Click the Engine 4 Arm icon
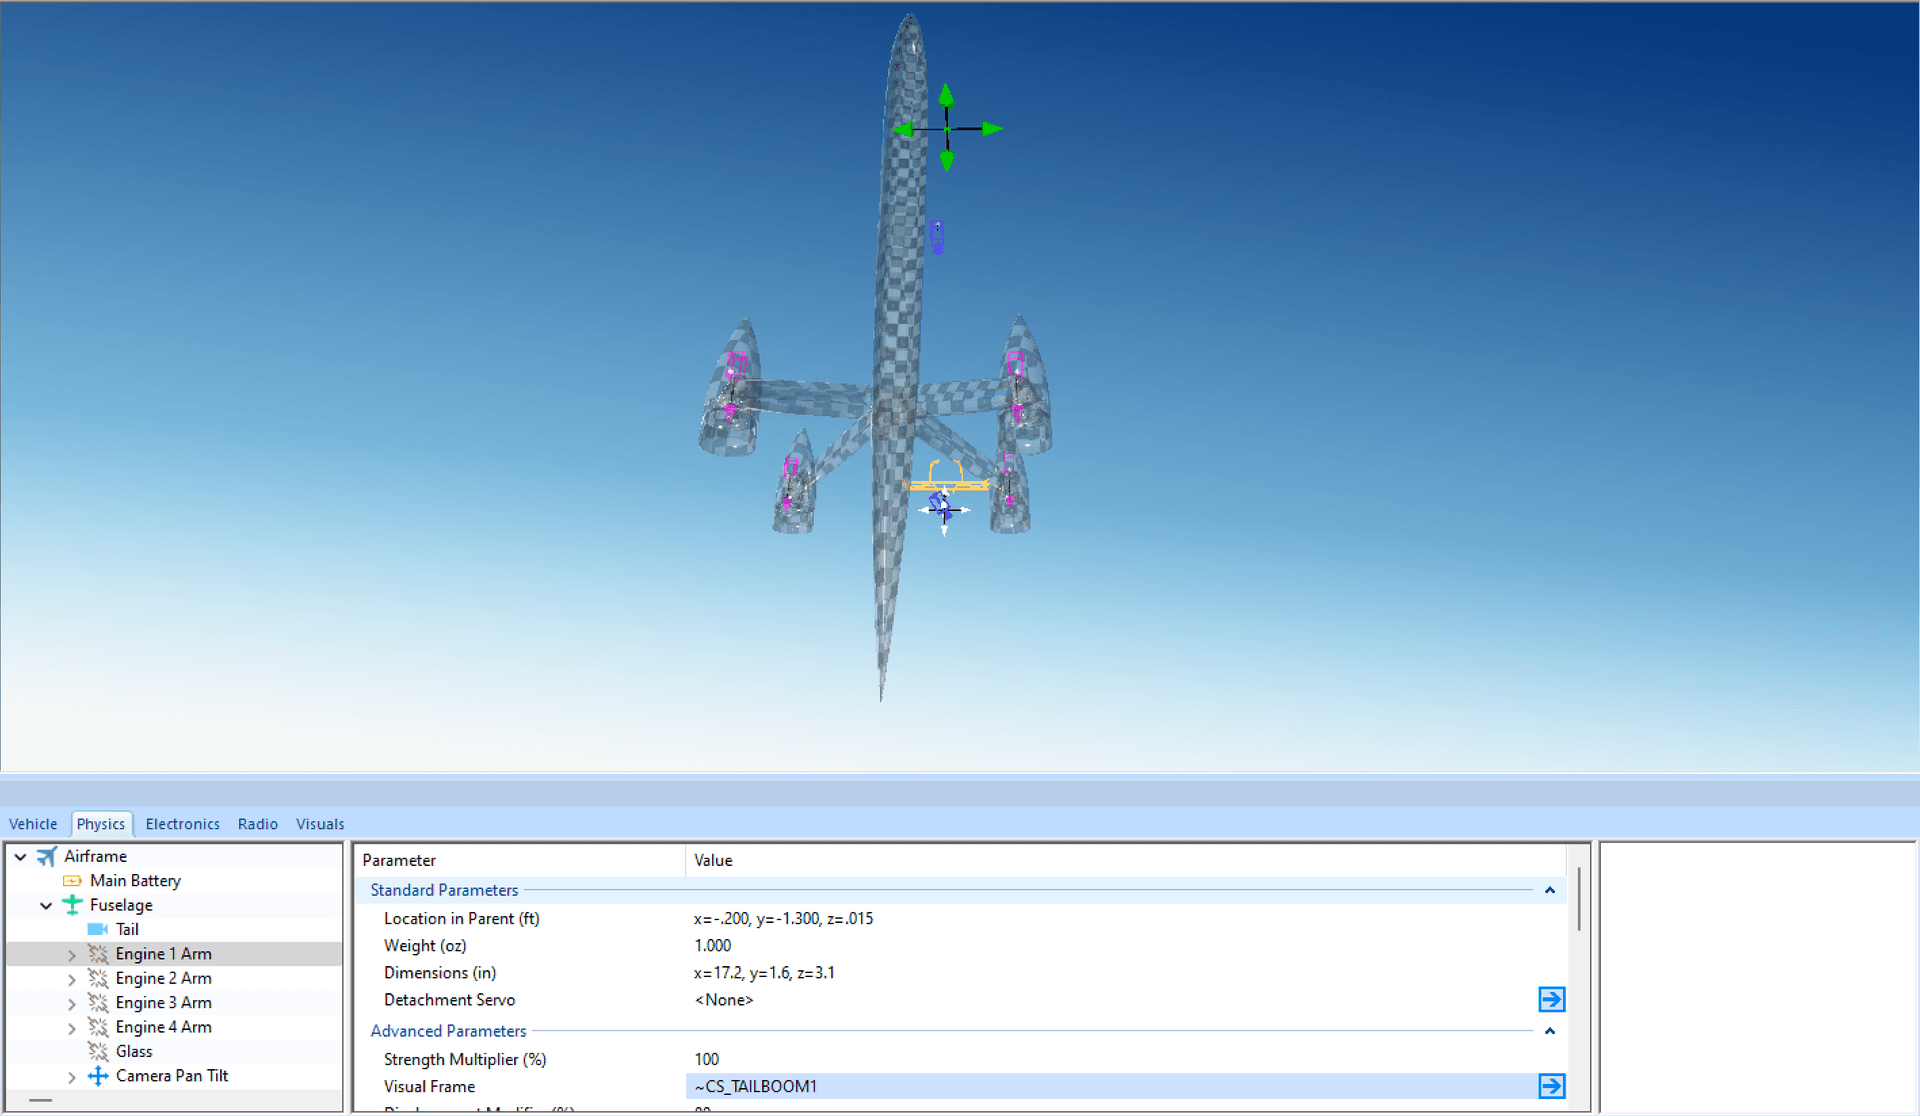The image size is (1920, 1116). (98, 1027)
